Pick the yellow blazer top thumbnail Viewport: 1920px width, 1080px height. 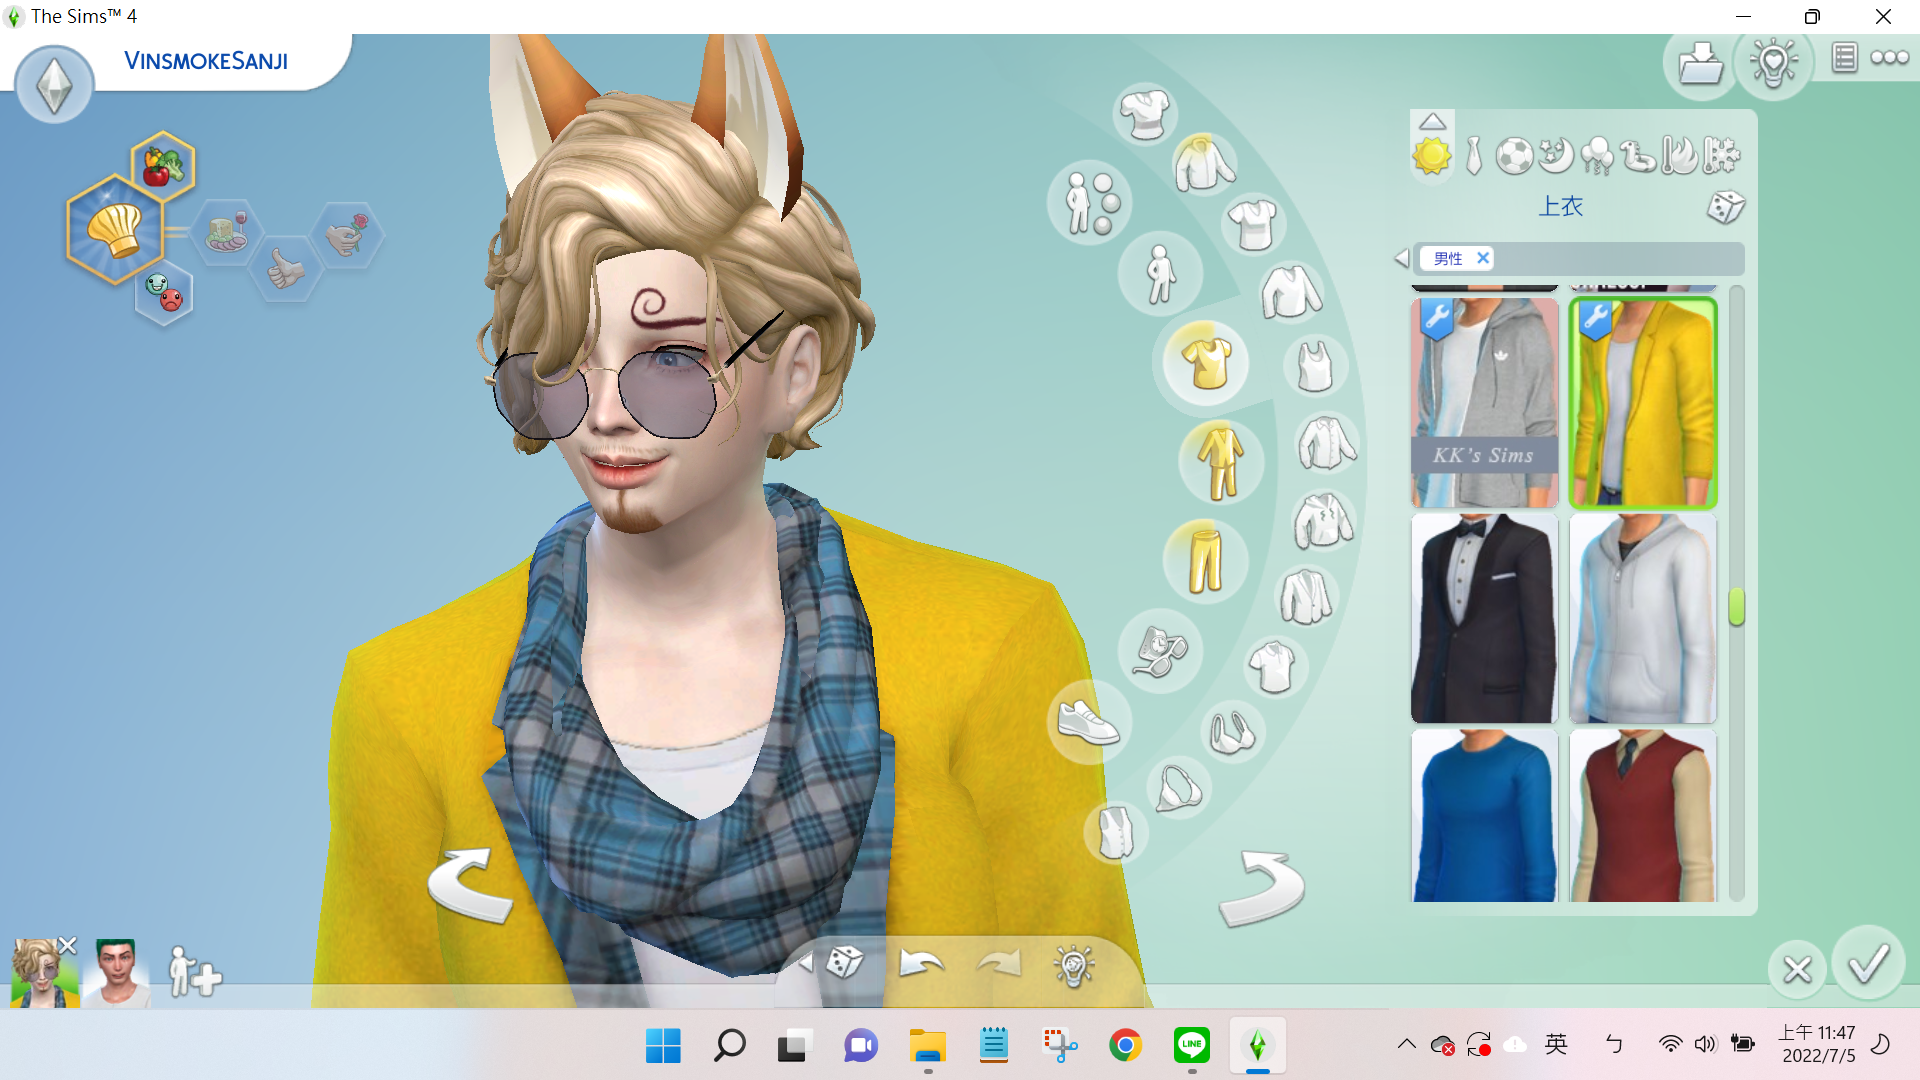[x=1643, y=402]
